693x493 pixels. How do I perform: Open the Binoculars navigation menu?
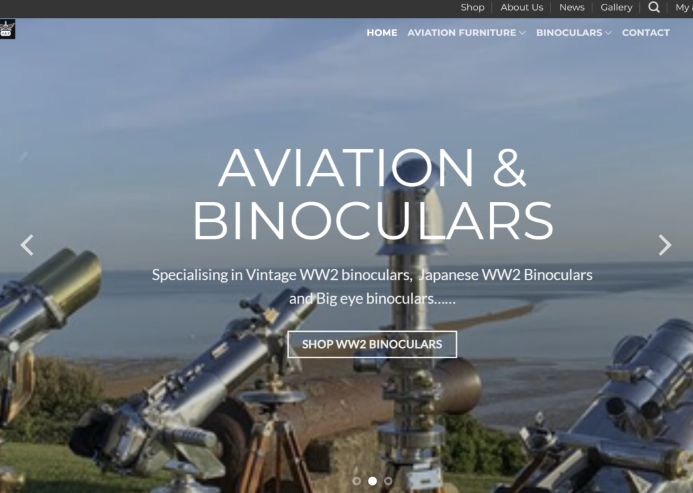point(569,33)
